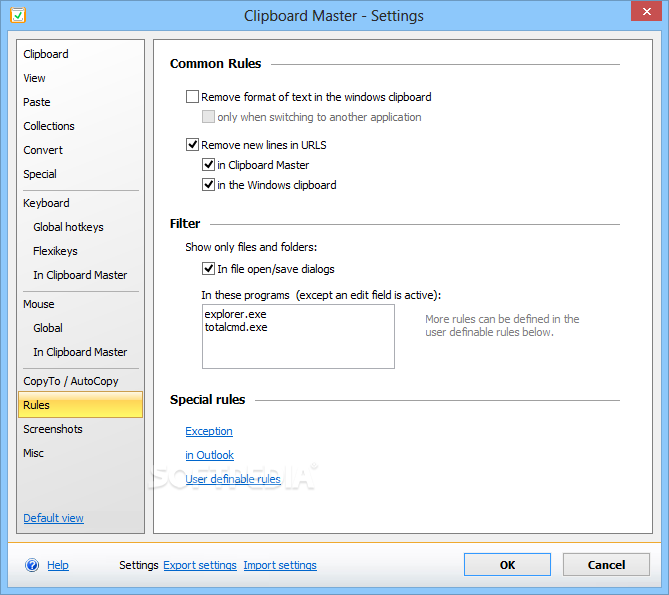Toggle 'in Clipboard Master' checkbox under URLS
The height and width of the screenshot is (595, 669).
[208, 165]
